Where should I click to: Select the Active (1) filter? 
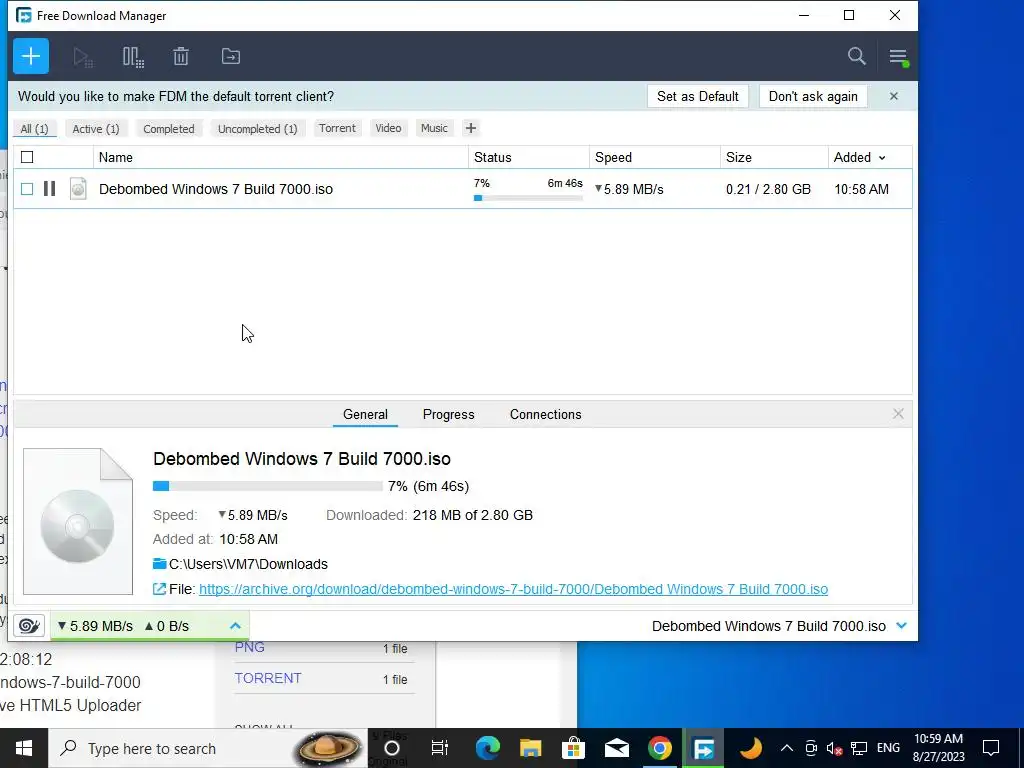click(x=96, y=129)
